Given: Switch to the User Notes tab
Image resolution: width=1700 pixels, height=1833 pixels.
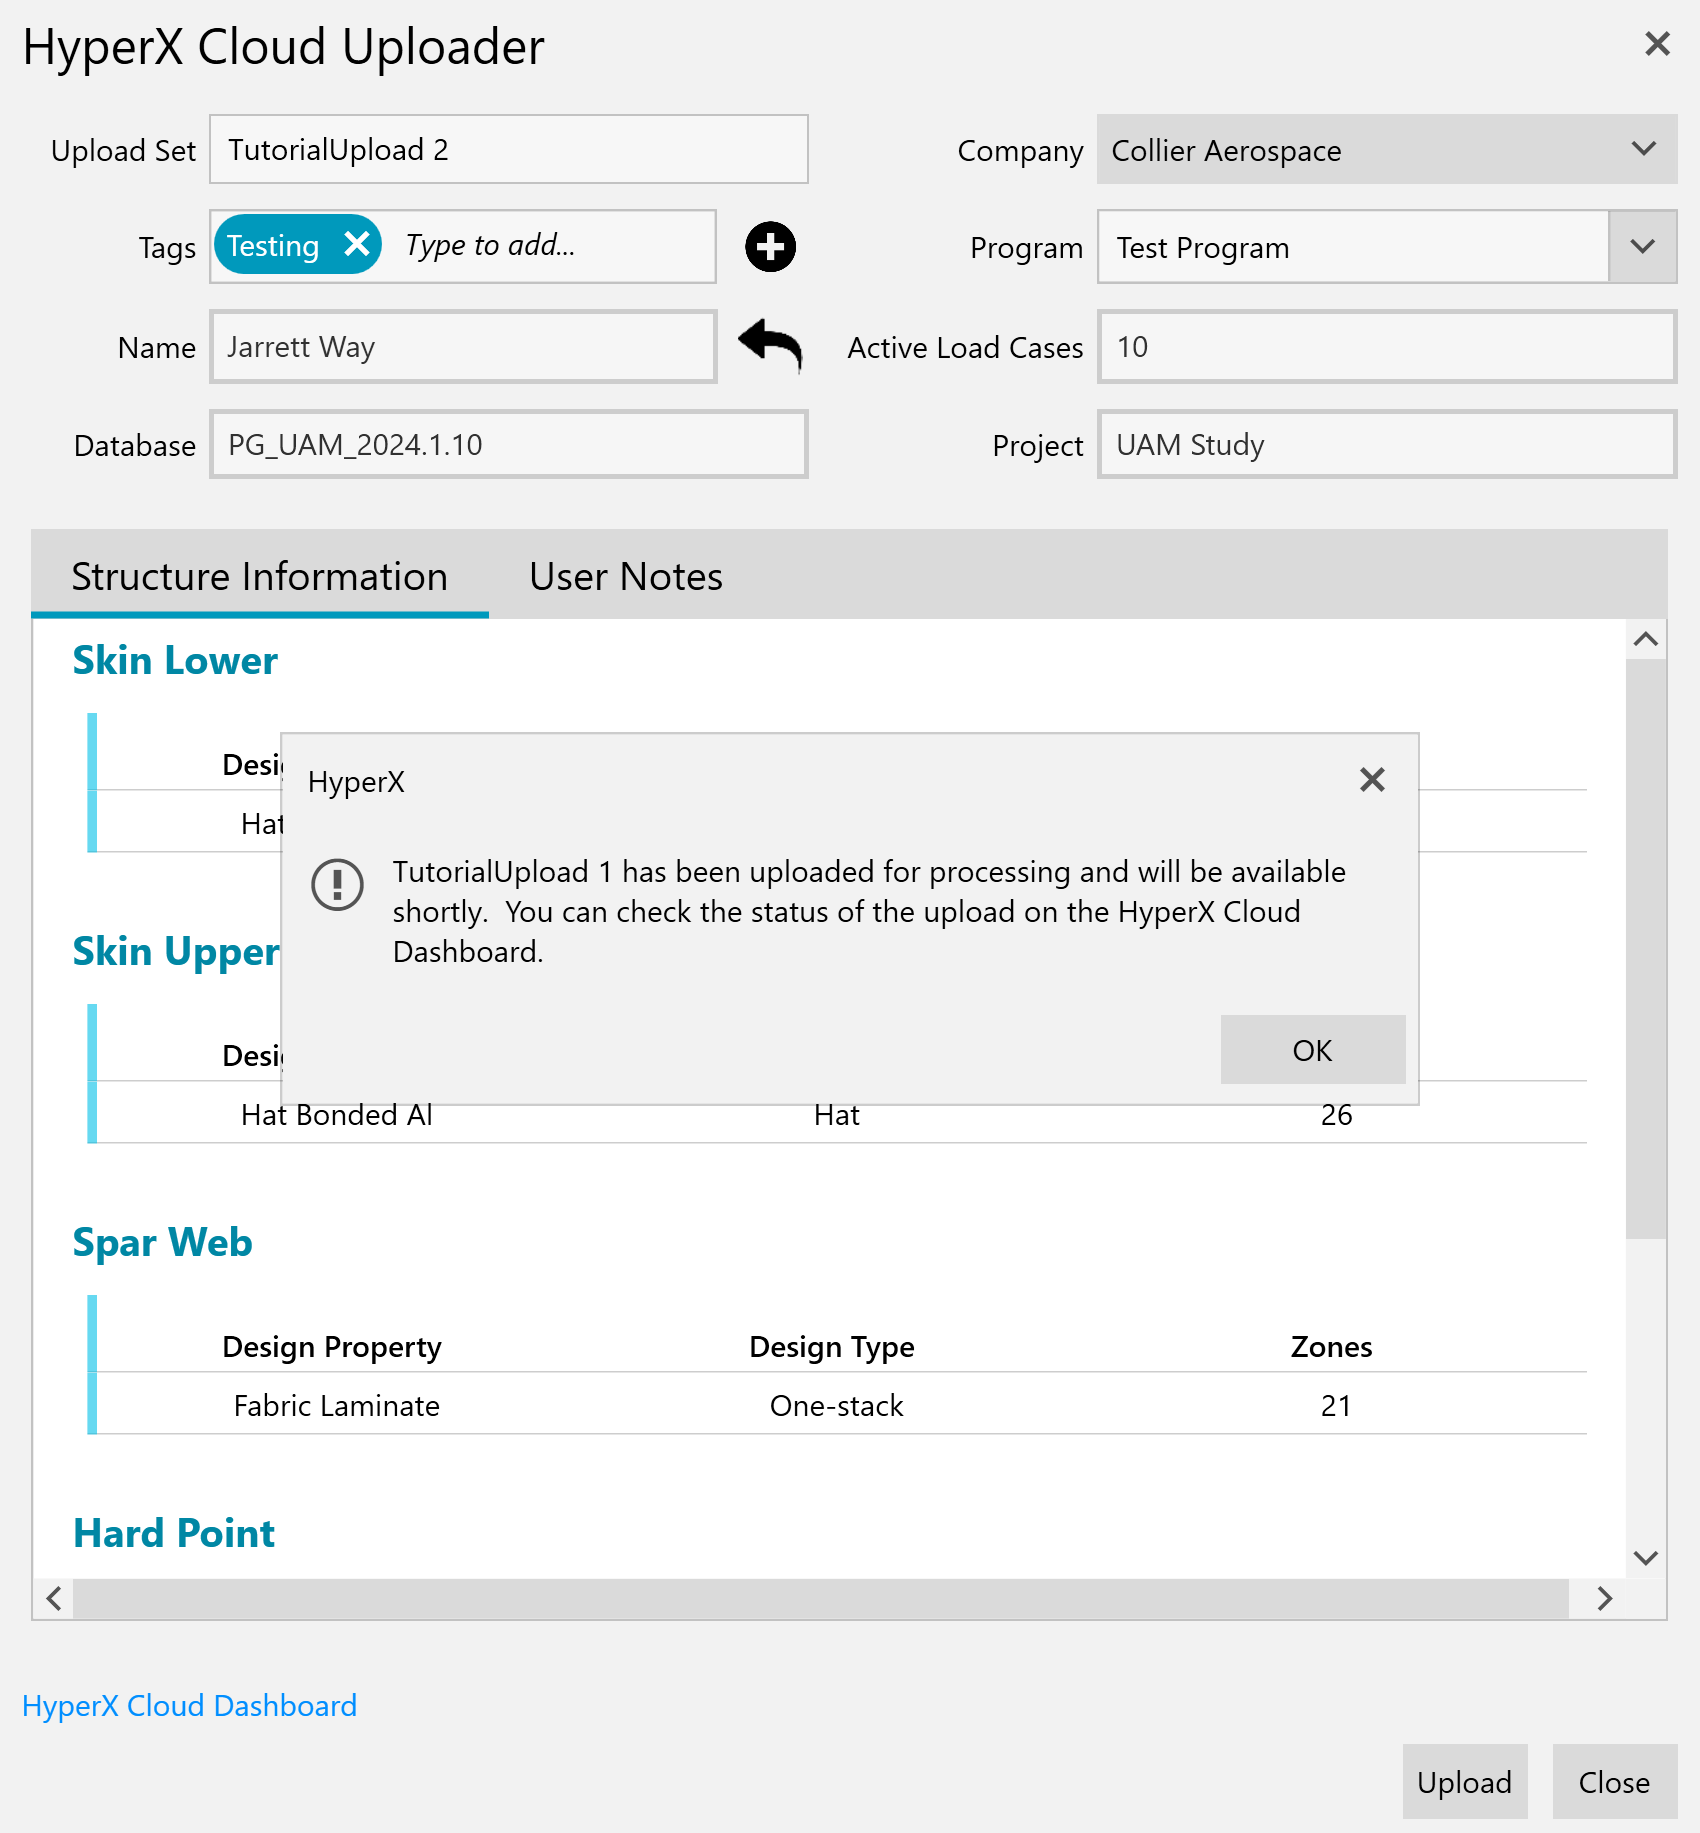Looking at the screenshot, I should click(626, 576).
